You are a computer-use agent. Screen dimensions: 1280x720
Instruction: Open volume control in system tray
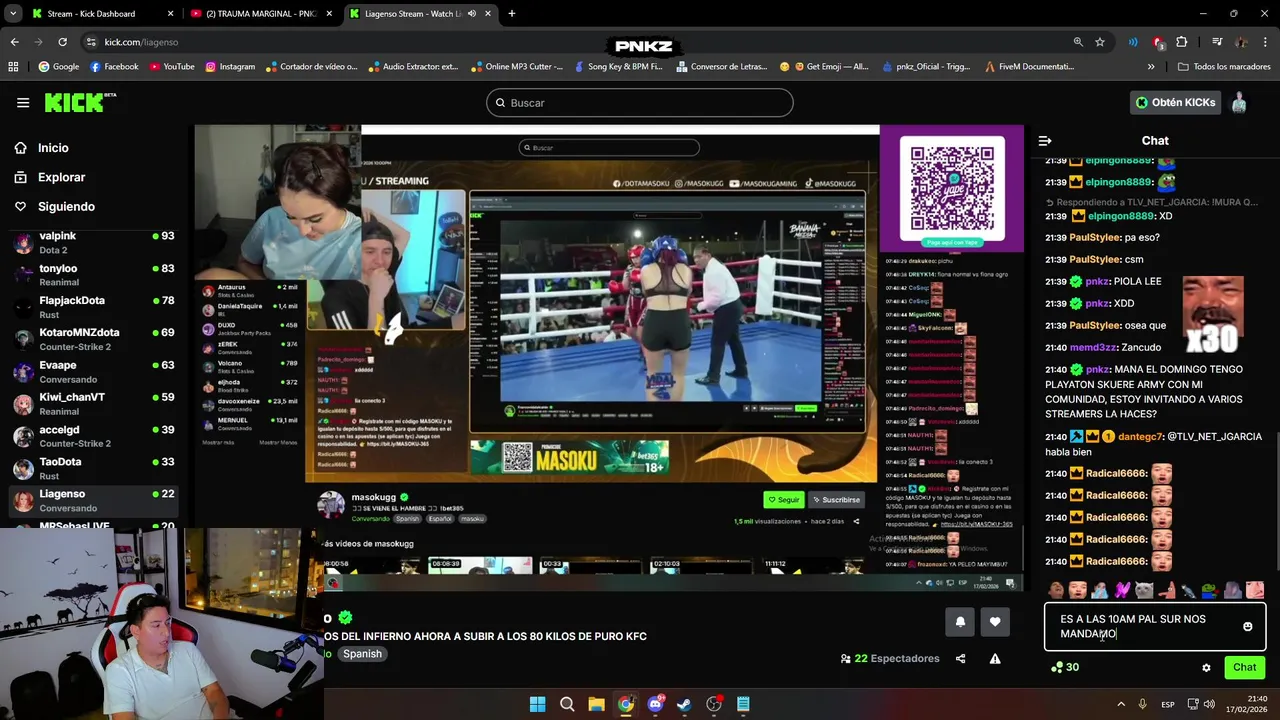click(1211, 704)
